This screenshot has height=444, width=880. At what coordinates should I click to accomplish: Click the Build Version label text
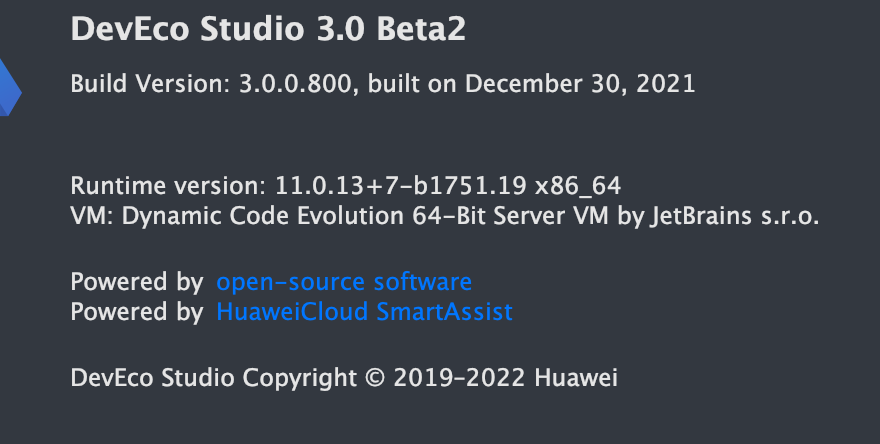coord(150,84)
